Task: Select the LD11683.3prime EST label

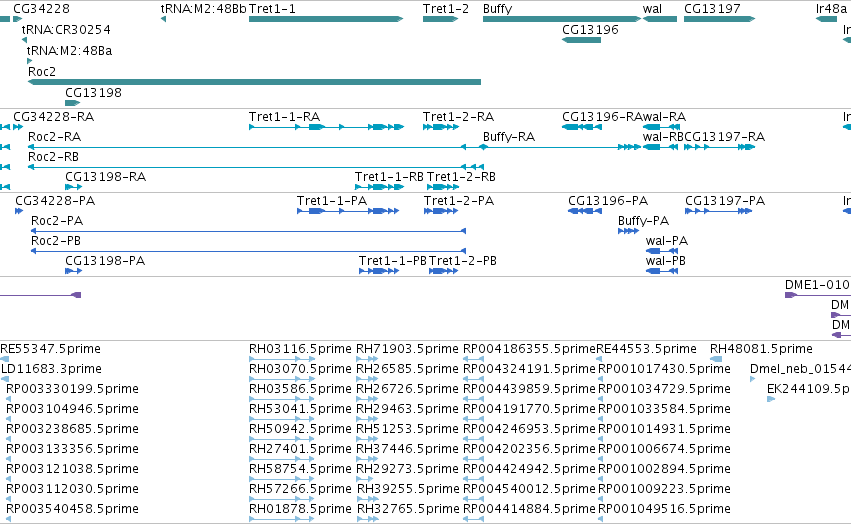Action: [51, 369]
